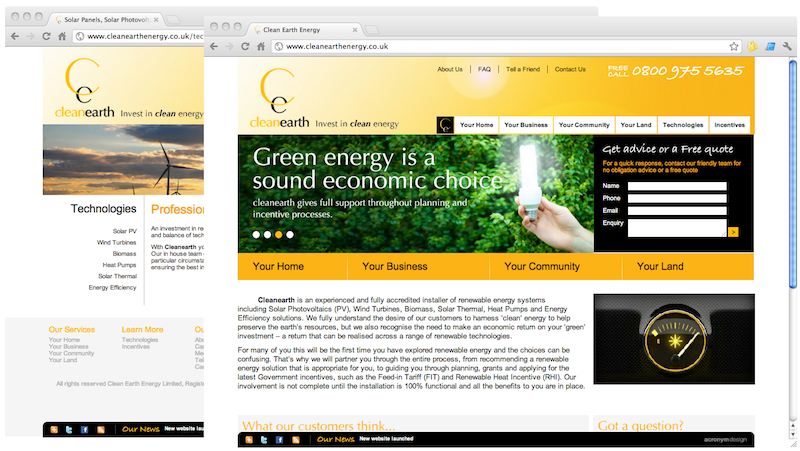Viewport: 800px width, 451px height.
Task: Submit the quote form with the orange arrow button
Action: point(733,232)
